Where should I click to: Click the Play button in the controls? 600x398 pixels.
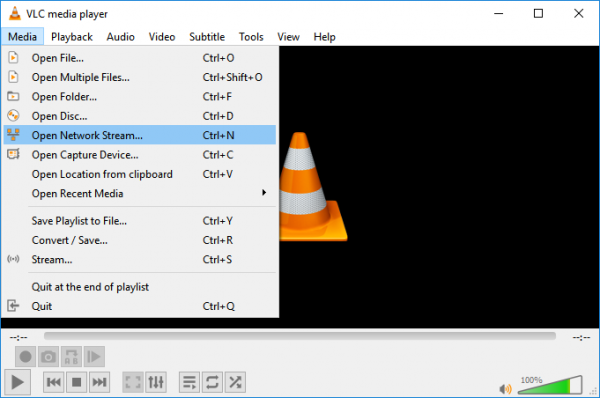[17, 382]
